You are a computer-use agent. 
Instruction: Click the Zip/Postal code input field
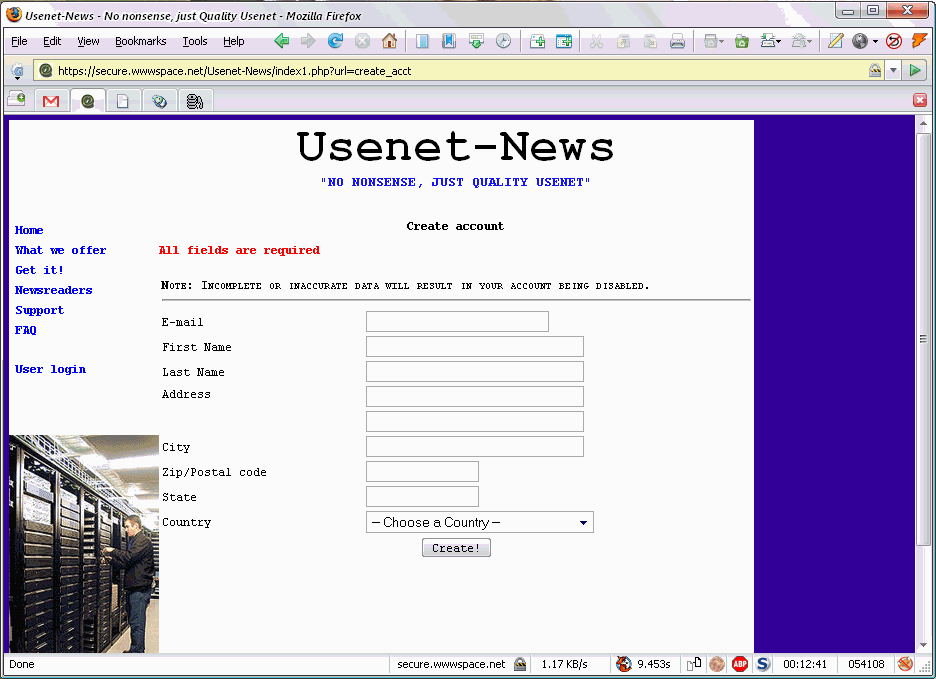(x=422, y=472)
